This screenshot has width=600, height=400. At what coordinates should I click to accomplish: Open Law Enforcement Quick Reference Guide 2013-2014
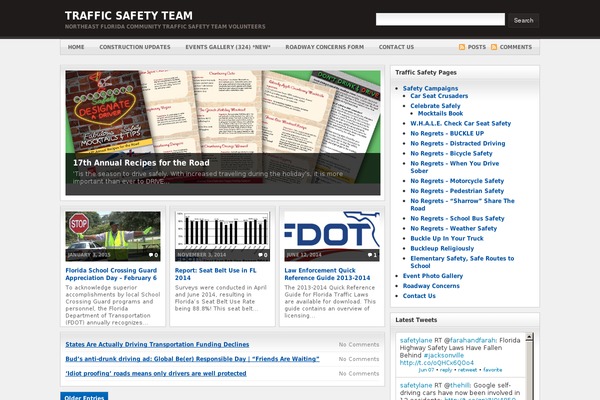tap(327, 274)
